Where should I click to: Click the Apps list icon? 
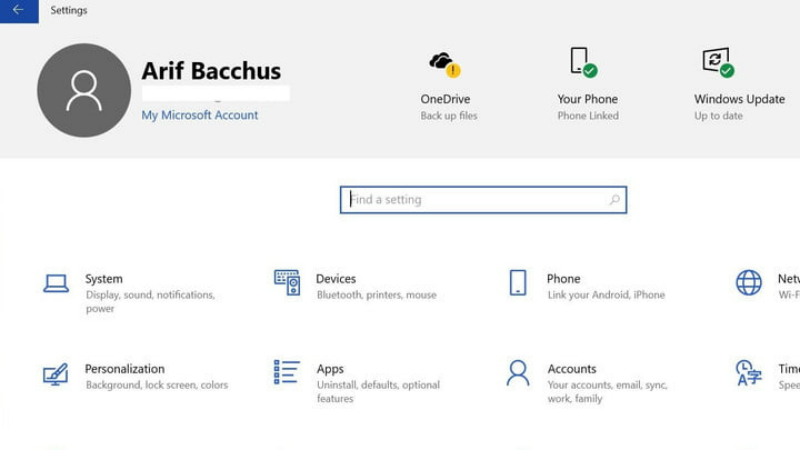point(287,372)
